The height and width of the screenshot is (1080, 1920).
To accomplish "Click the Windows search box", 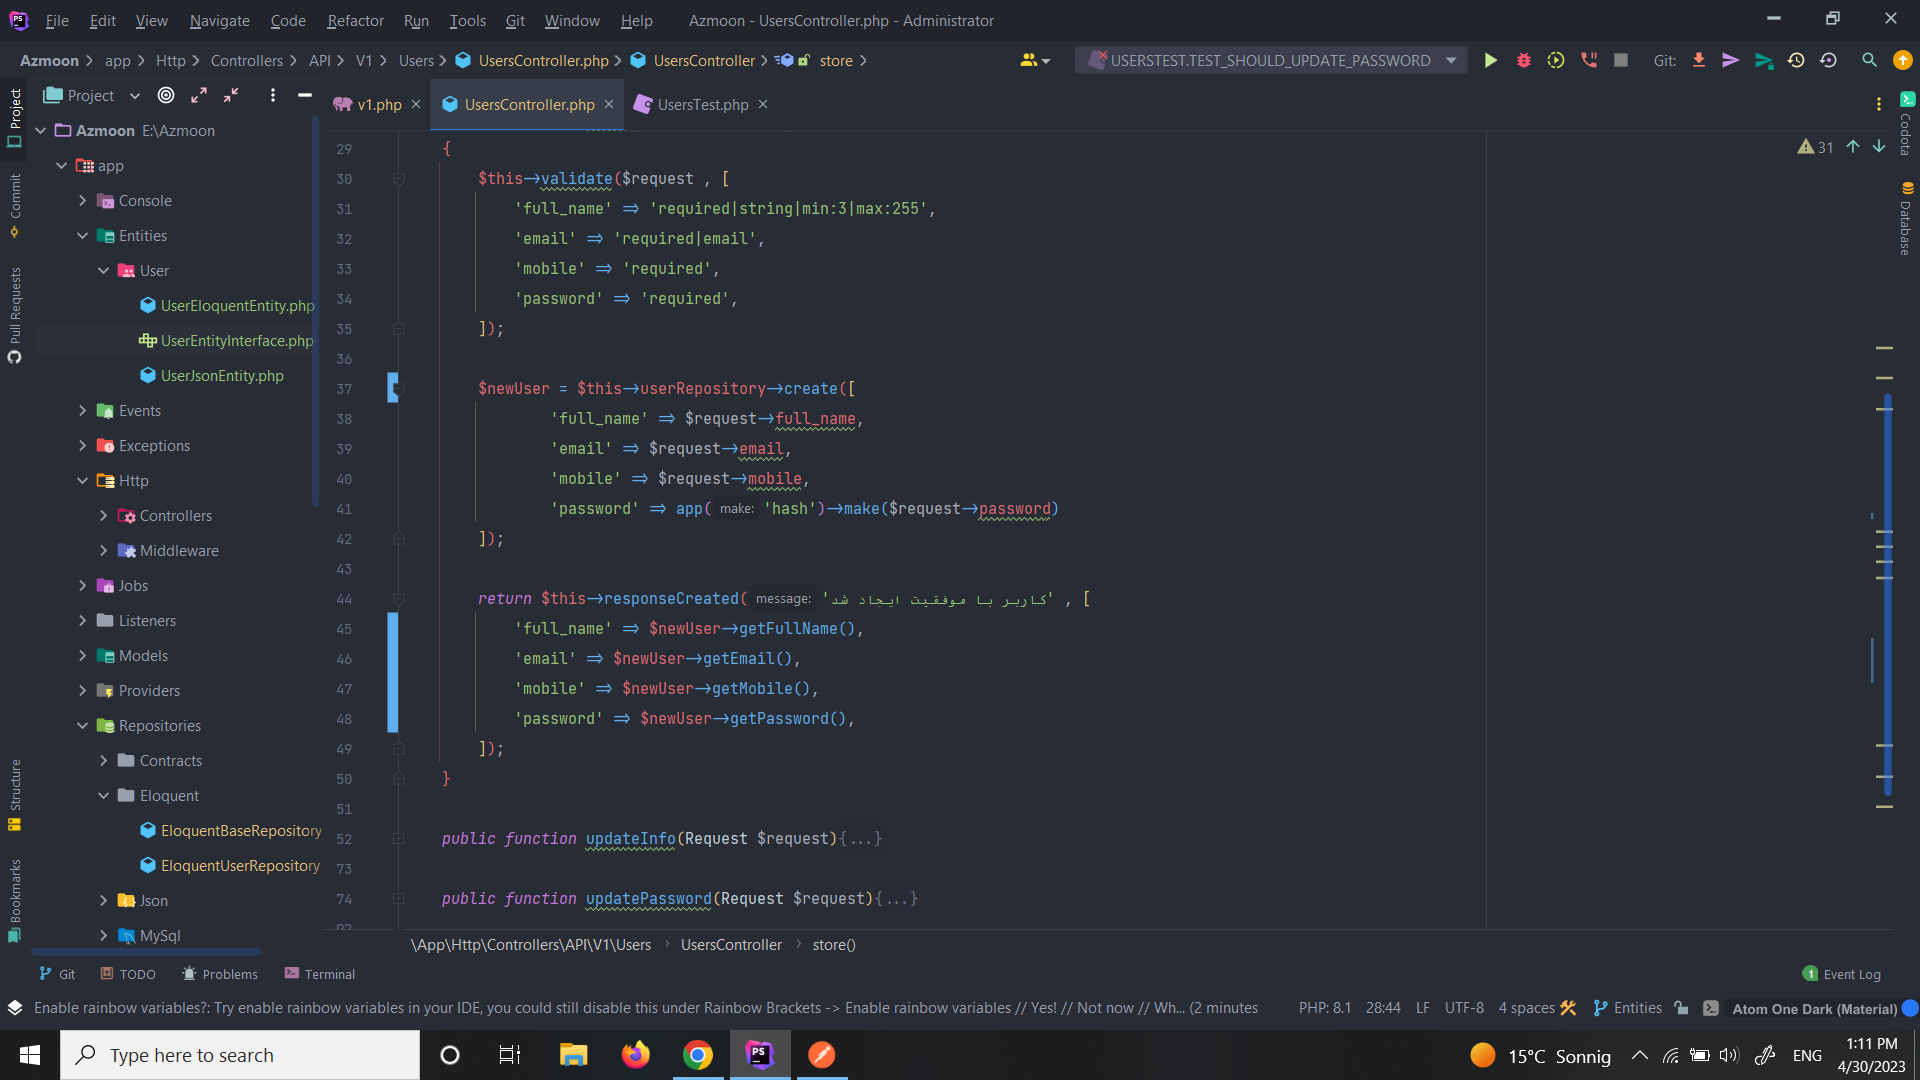I will pos(240,1055).
